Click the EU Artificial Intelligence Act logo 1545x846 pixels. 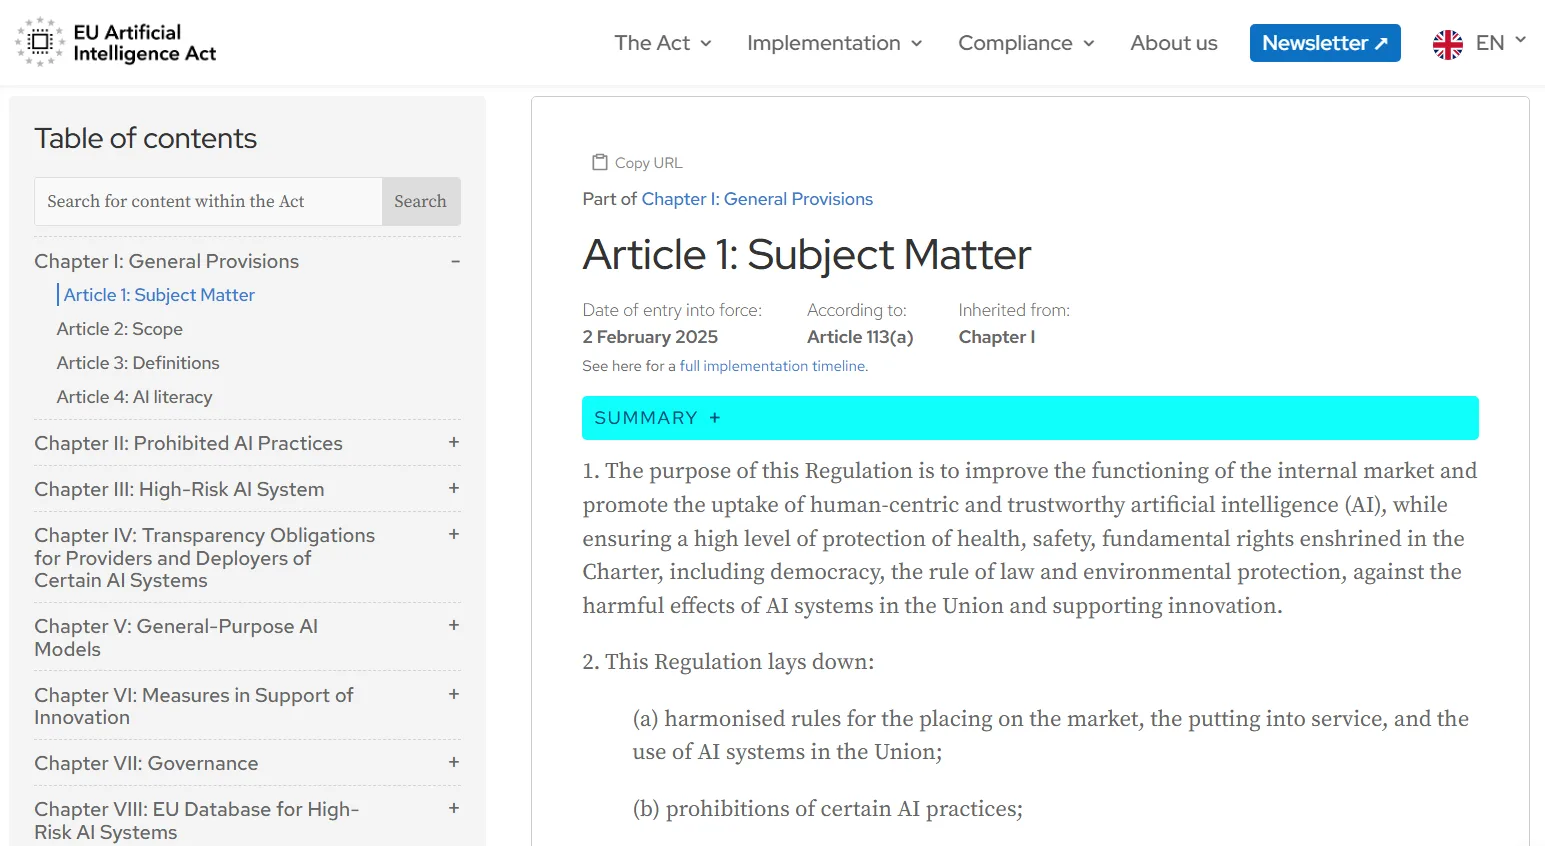tap(116, 42)
